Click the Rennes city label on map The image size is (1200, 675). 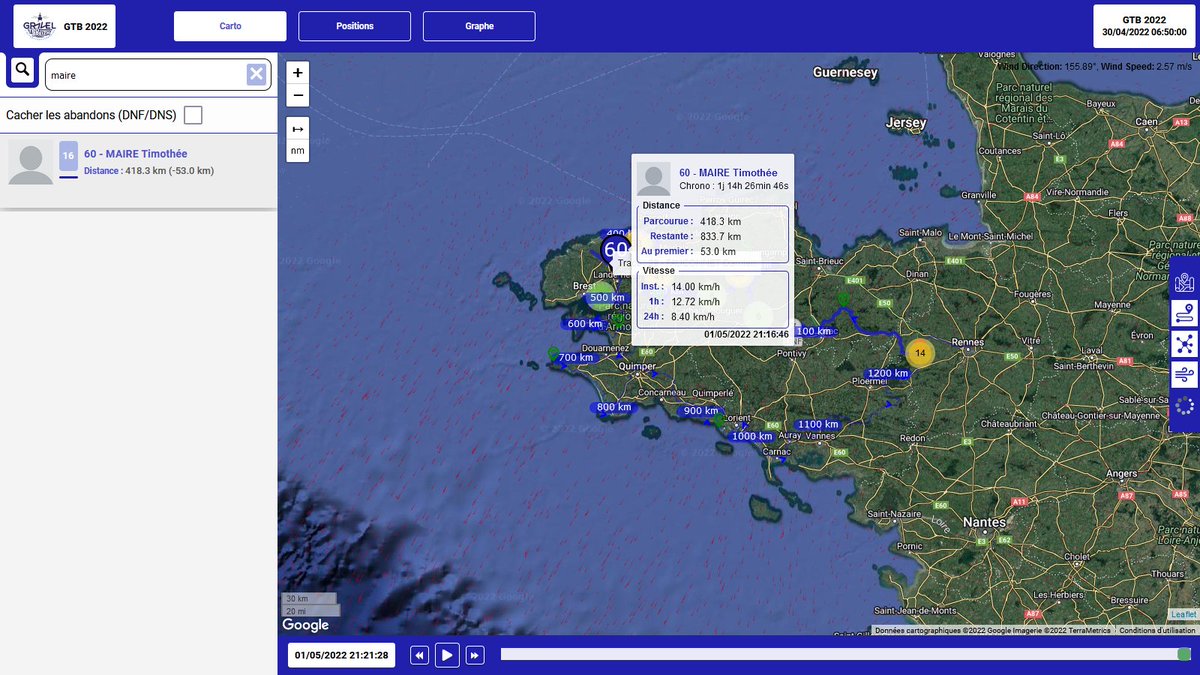pyautogui.click(x=967, y=342)
